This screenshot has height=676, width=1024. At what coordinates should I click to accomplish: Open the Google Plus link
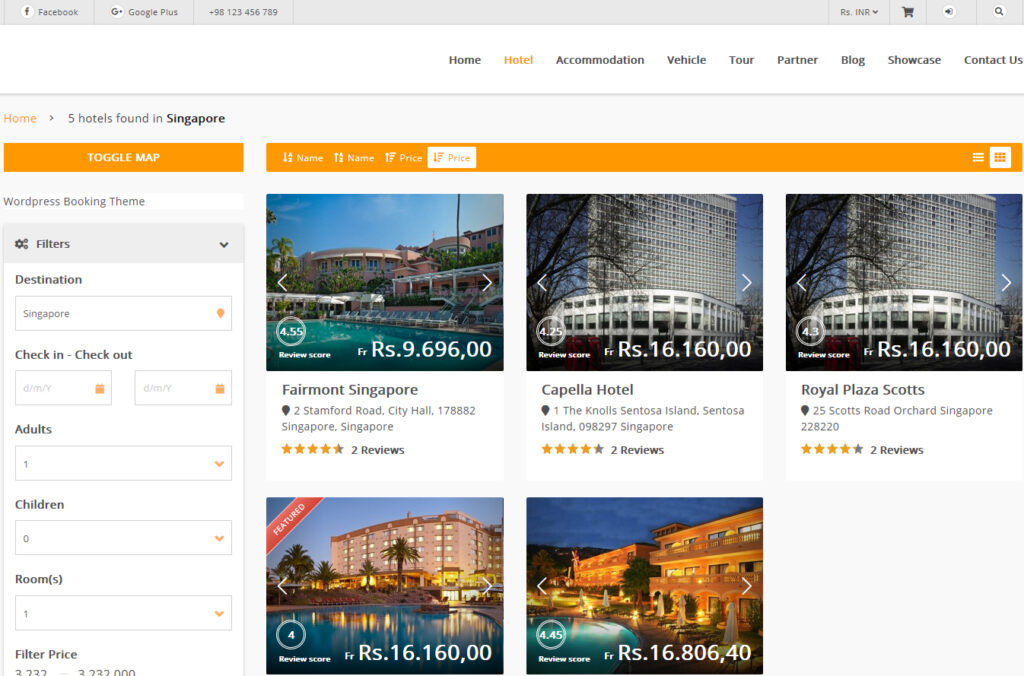[x=144, y=12]
